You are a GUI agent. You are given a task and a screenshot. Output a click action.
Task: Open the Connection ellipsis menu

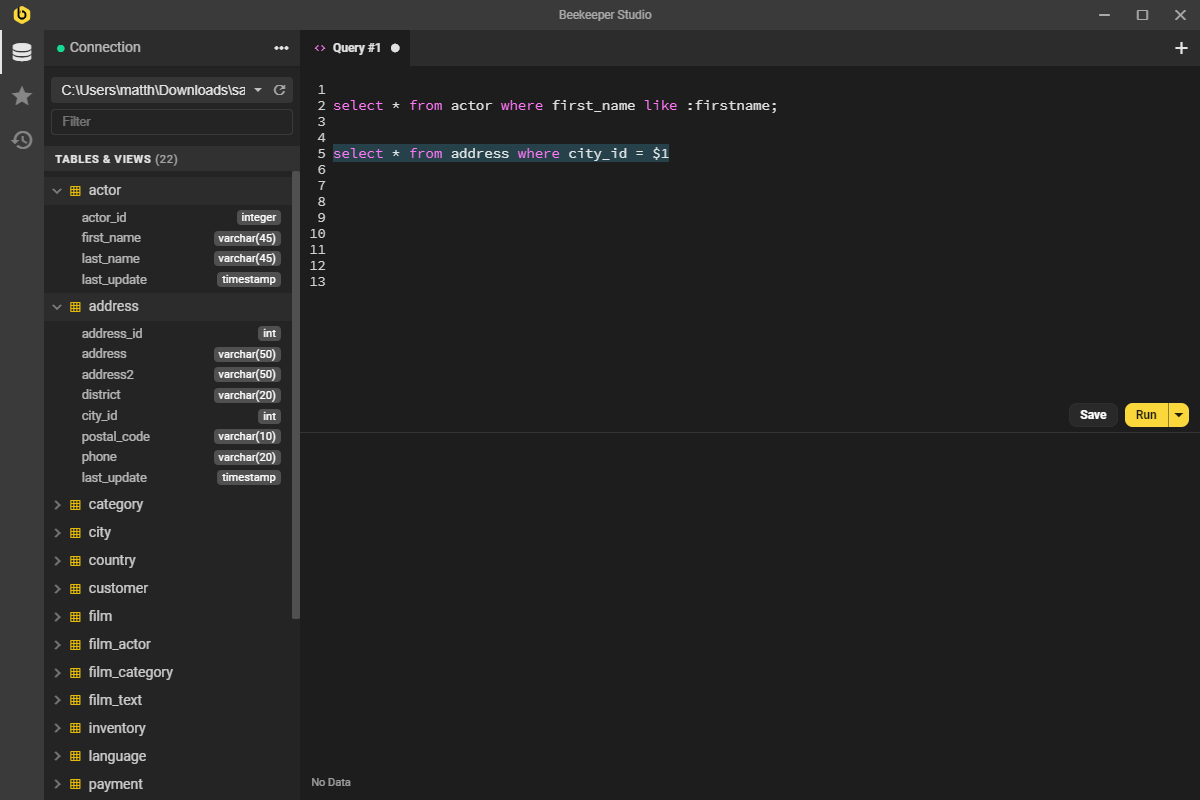[x=281, y=47]
